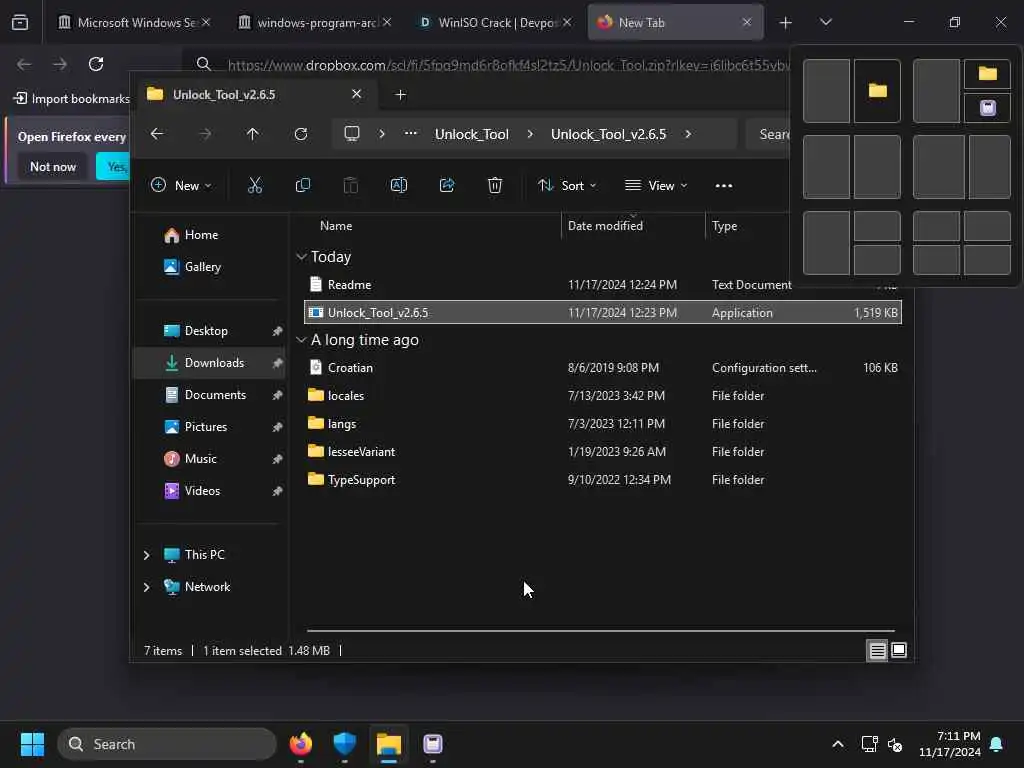Open the Sort dropdown menu

[x=567, y=186]
